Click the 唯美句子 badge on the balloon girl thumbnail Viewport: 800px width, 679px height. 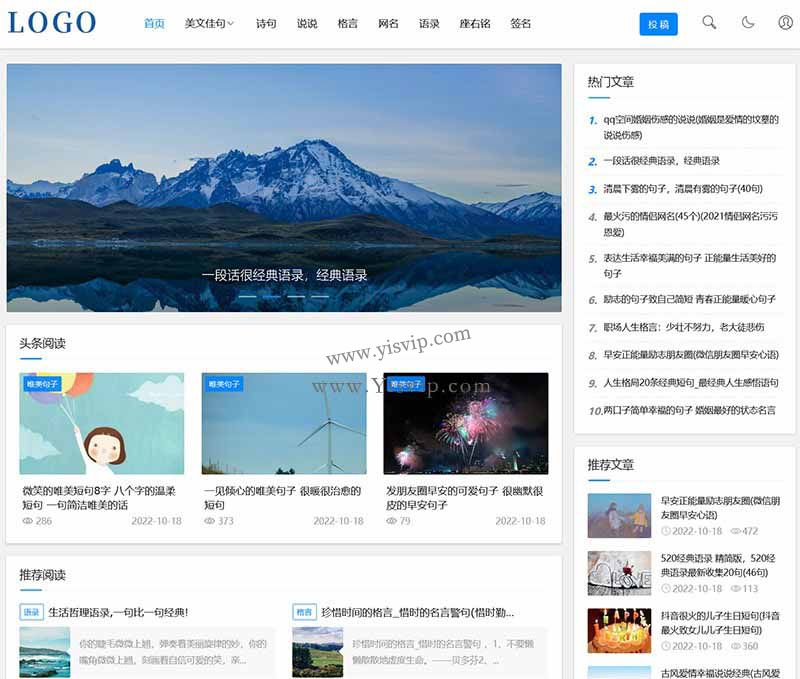[42, 384]
